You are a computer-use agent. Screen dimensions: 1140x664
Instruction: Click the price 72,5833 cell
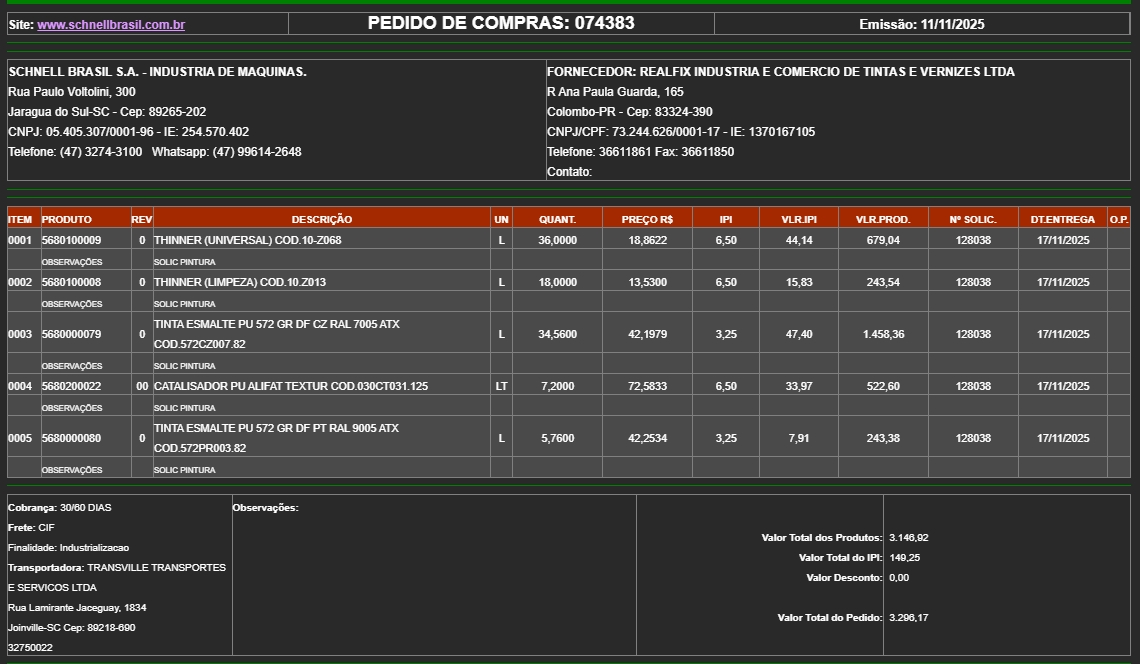[647, 386]
